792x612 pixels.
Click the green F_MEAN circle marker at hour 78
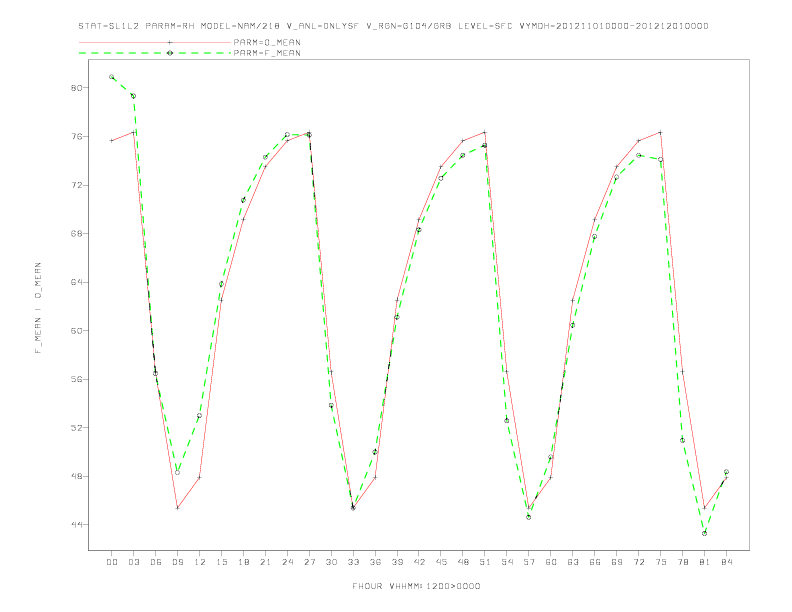click(682, 440)
